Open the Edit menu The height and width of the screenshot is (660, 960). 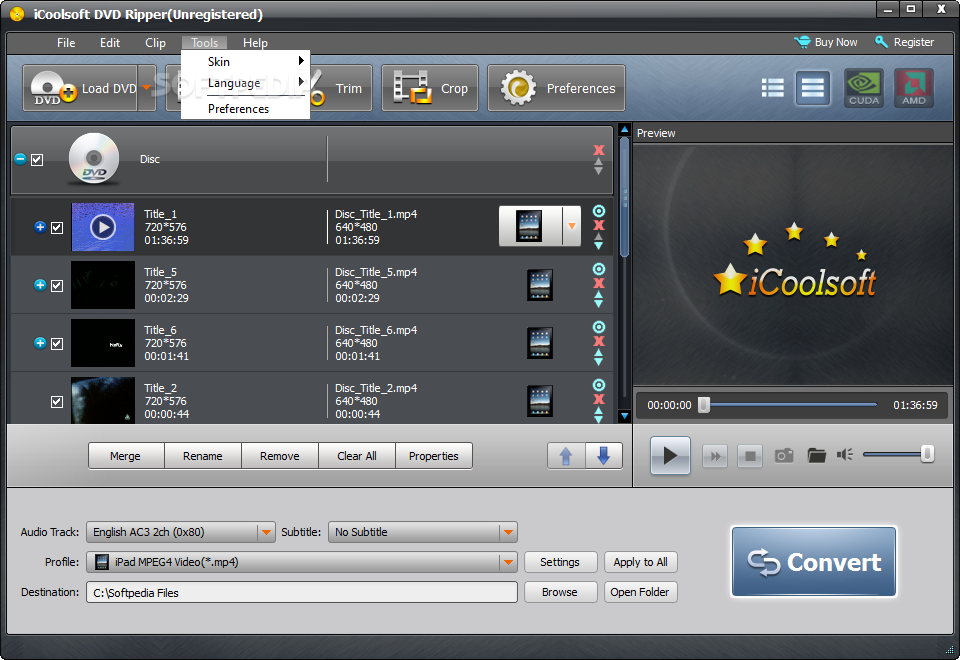click(x=110, y=43)
